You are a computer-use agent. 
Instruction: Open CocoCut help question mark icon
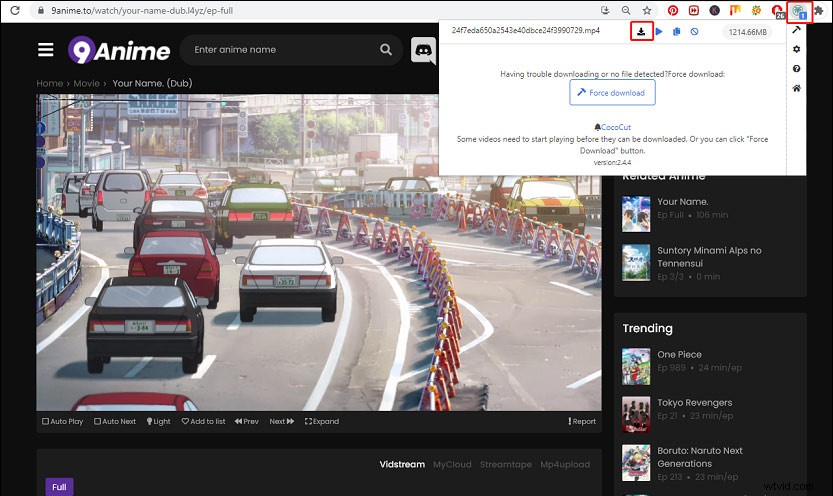click(796, 69)
